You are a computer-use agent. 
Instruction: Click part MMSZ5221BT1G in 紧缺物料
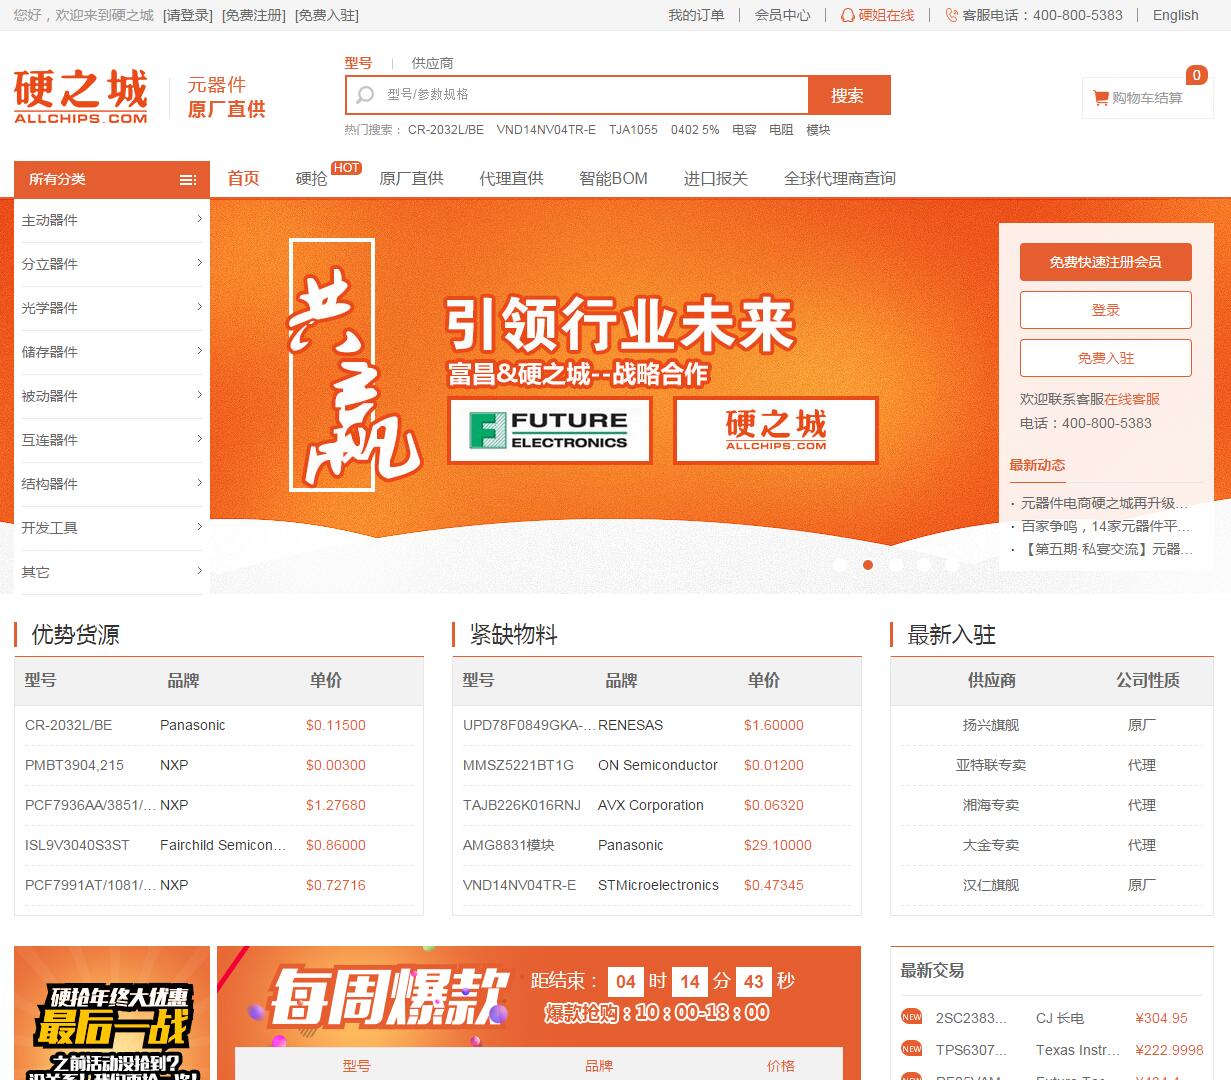tap(518, 765)
